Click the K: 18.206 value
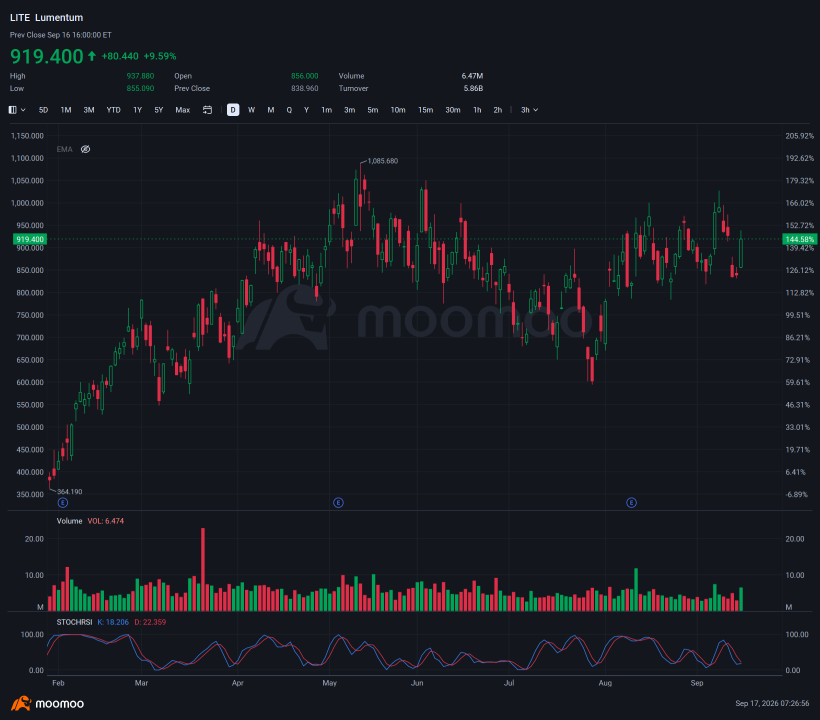820x720 pixels. tap(113, 622)
